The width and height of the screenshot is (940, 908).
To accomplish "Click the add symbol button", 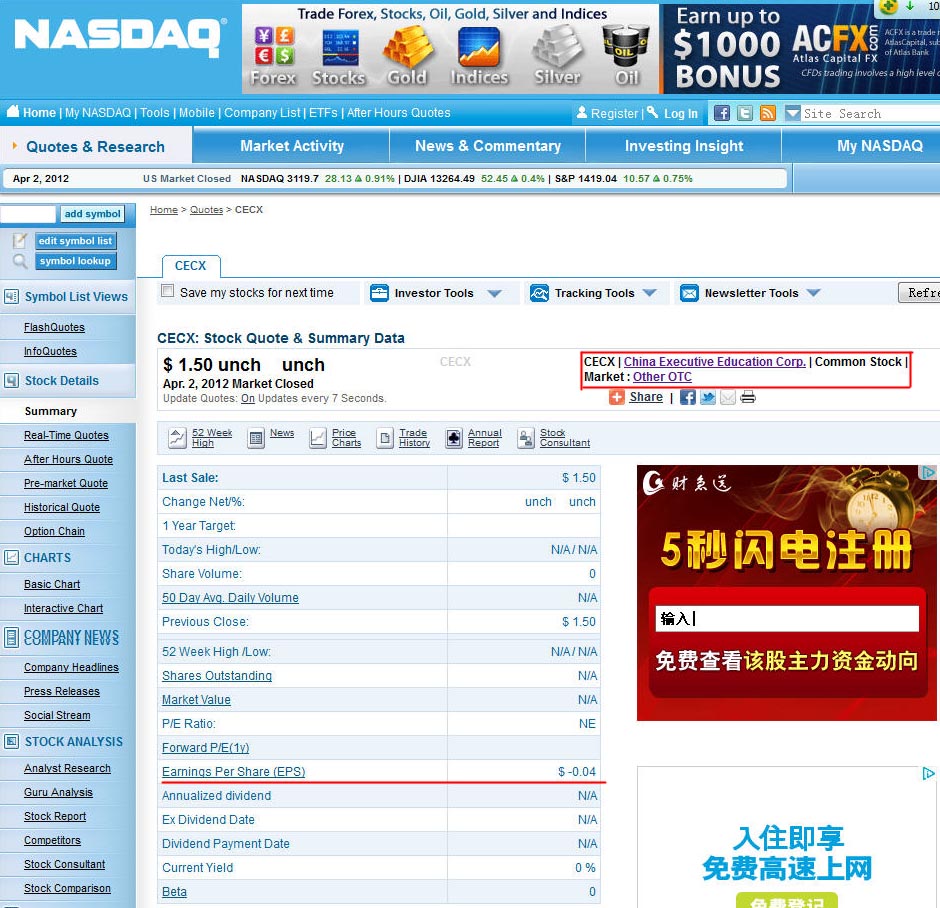I will pos(92,214).
